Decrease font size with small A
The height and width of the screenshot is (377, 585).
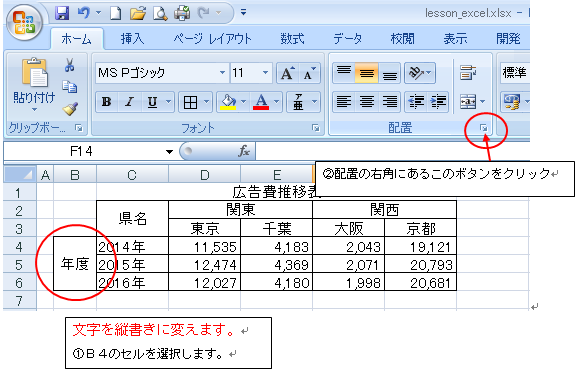click(309, 73)
